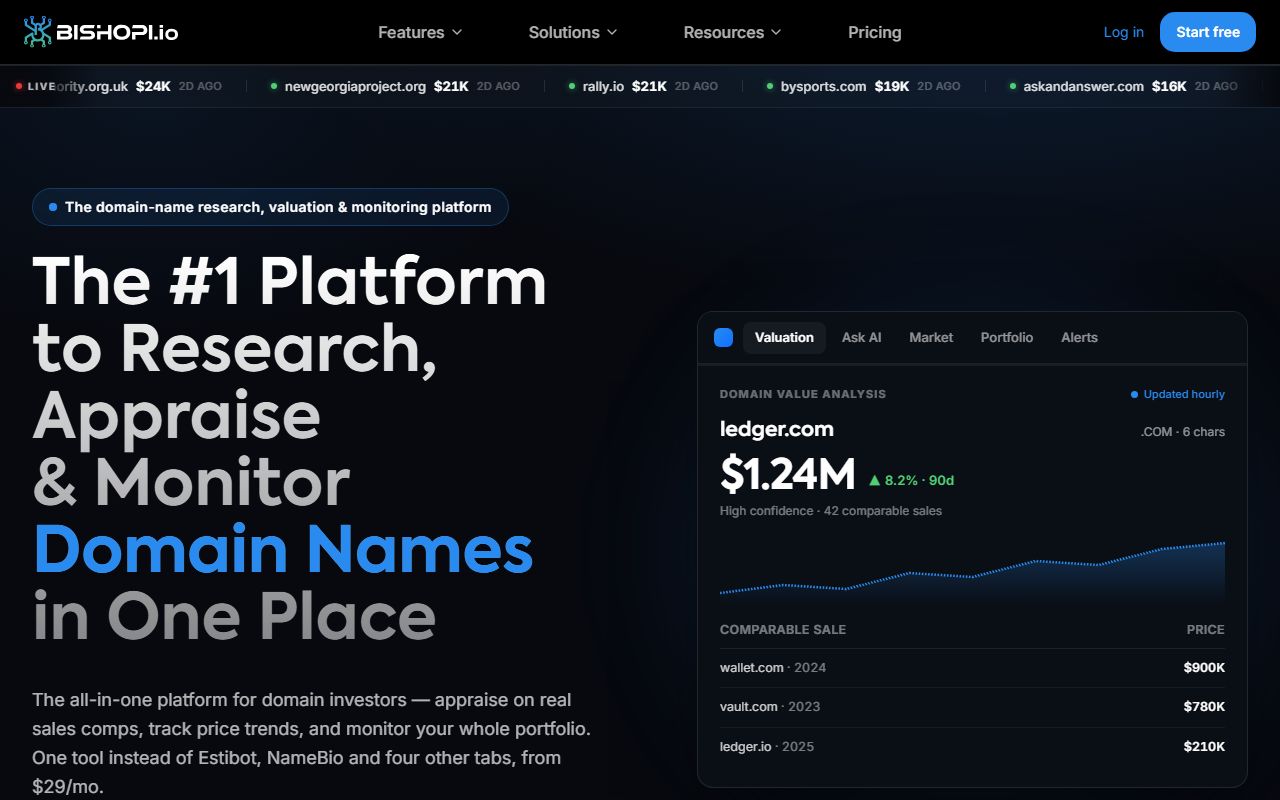Viewport: 1280px width, 800px height.
Task: Click the $780K price value
Action: pos(1204,707)
